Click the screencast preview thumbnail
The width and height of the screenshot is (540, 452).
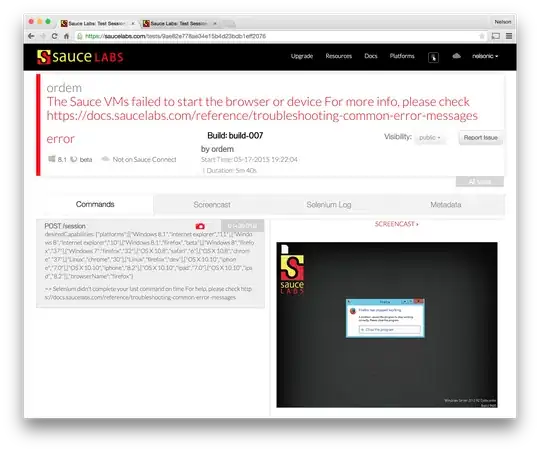pos(387,325)
